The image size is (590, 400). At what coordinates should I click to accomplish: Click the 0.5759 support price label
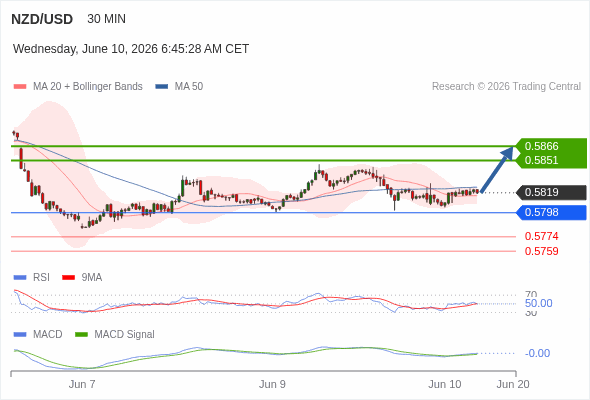[541, 251]
